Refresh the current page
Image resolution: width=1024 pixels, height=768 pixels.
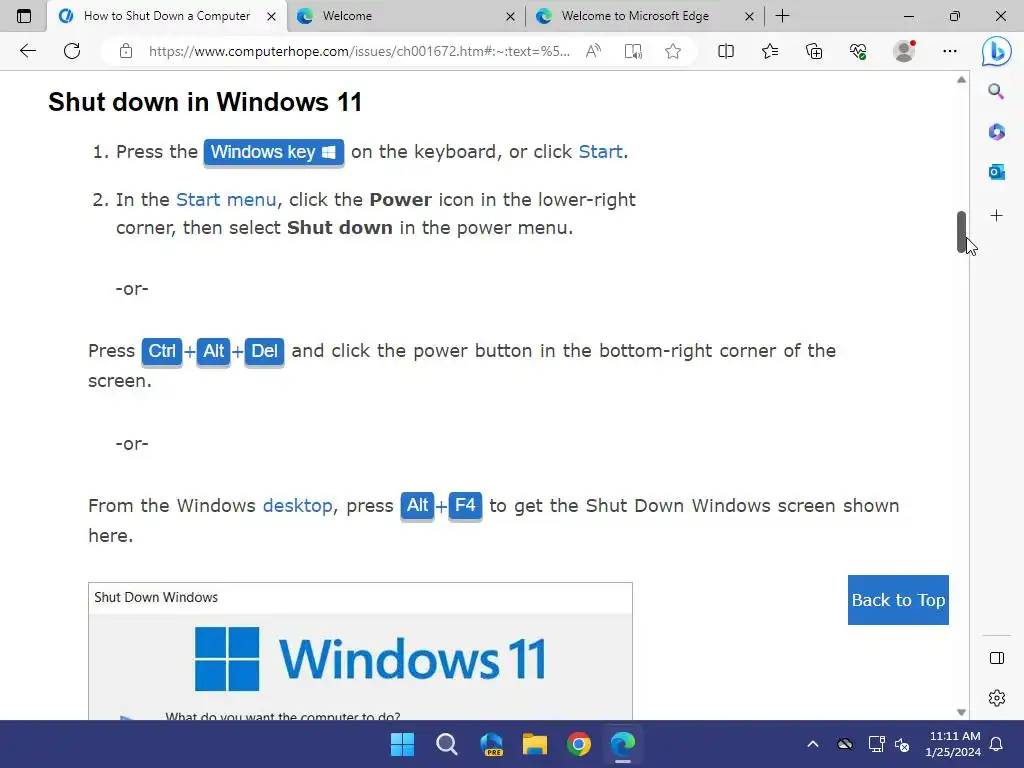click(x=72, y=51)
